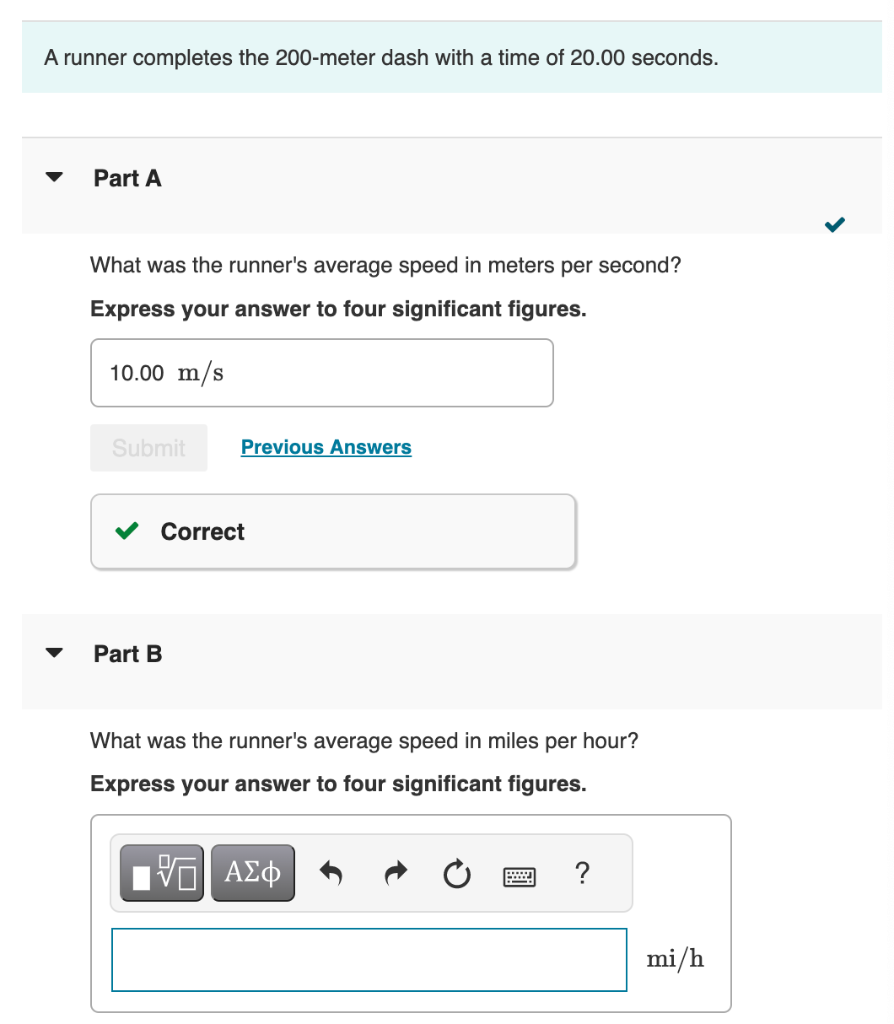Viewport: 894px width, 1024px height.
Task: Expand the Part A heading
Action: pyautogui.click(x=127, y=178)
